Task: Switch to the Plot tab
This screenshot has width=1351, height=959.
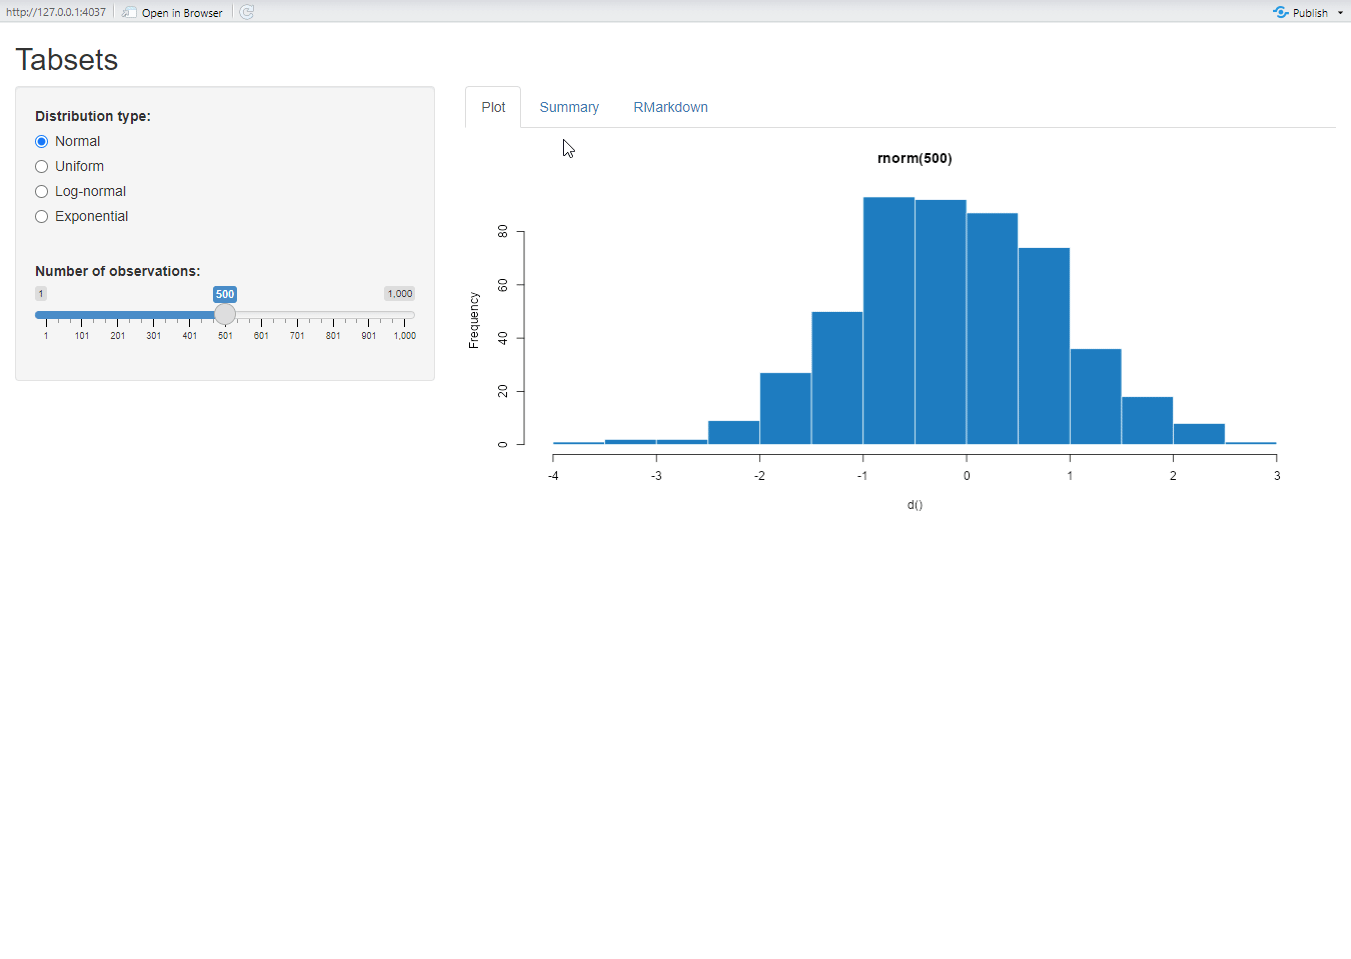Action: pos(493,107)
